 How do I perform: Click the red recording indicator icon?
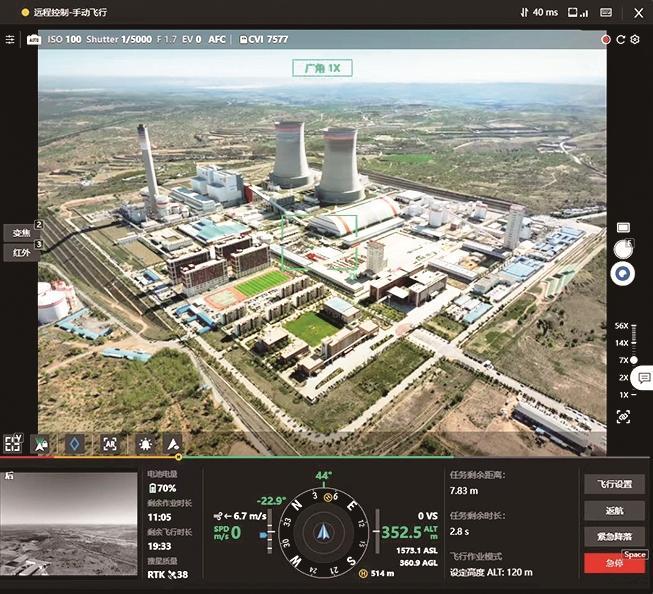point(606,39)
